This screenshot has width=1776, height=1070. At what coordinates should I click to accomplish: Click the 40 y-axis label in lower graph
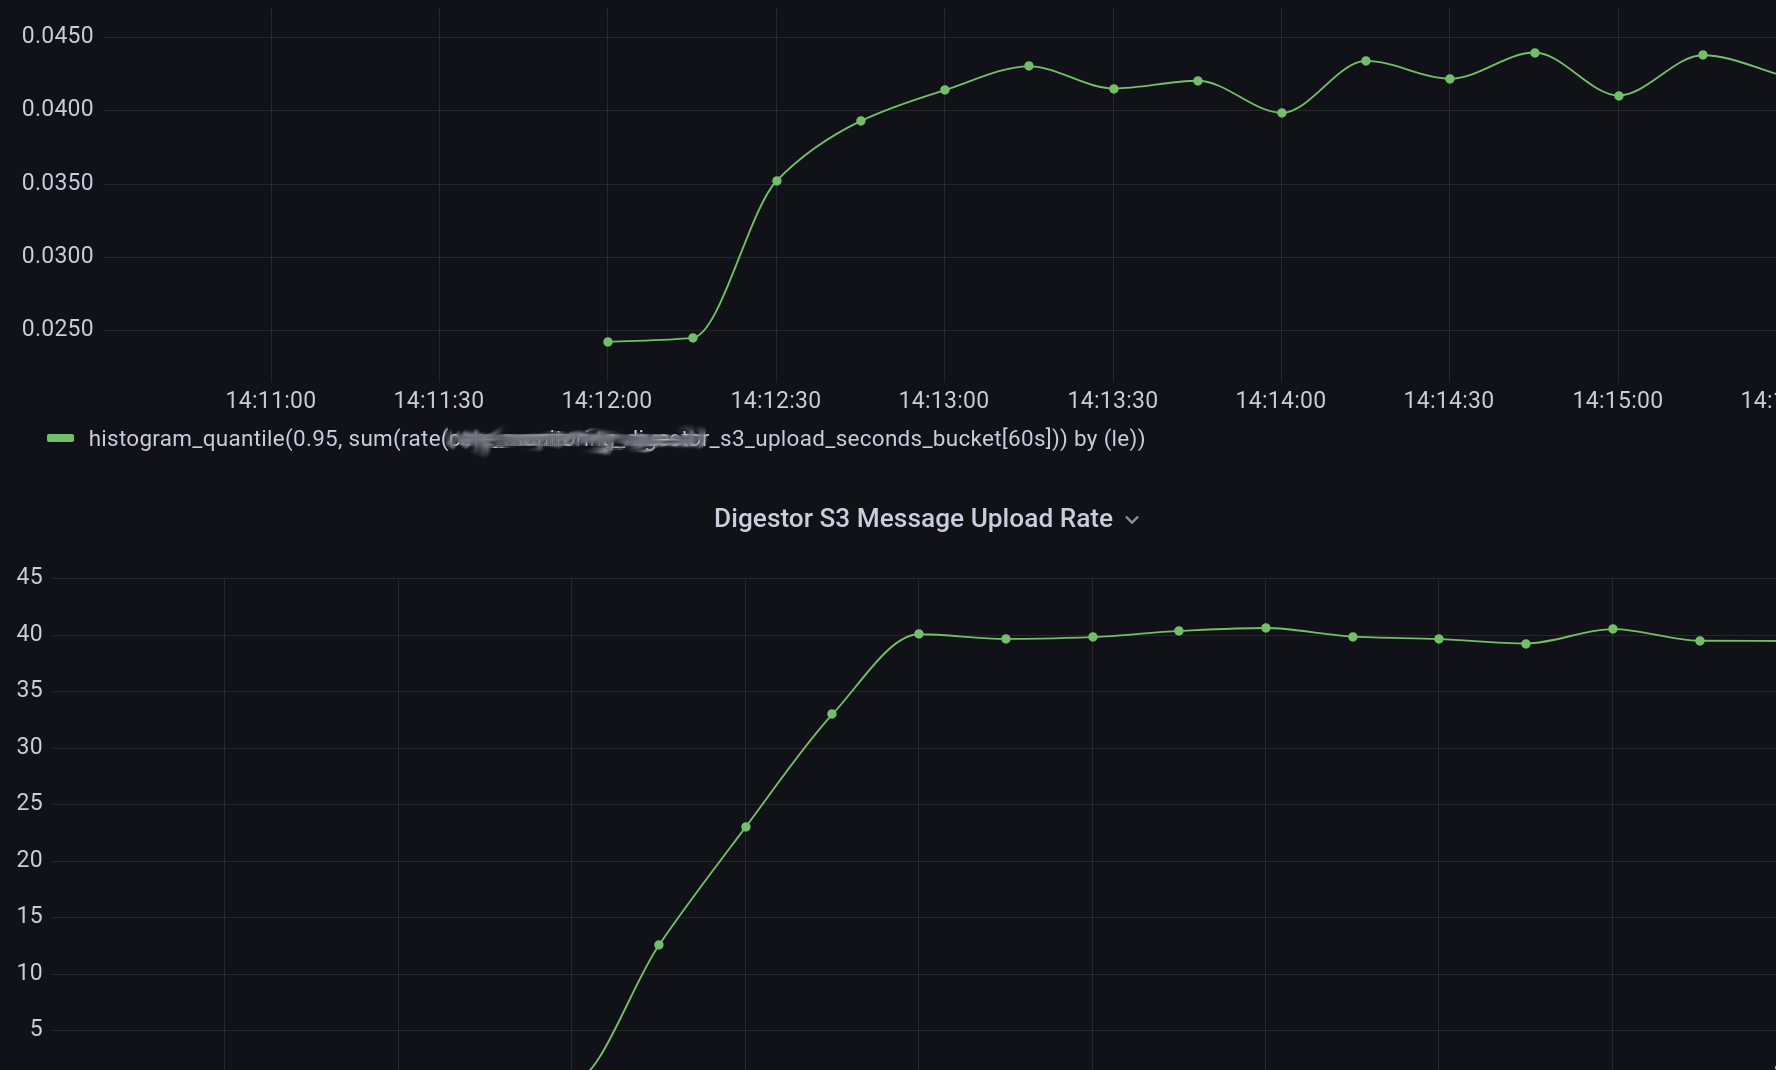(x=30, y=633)
